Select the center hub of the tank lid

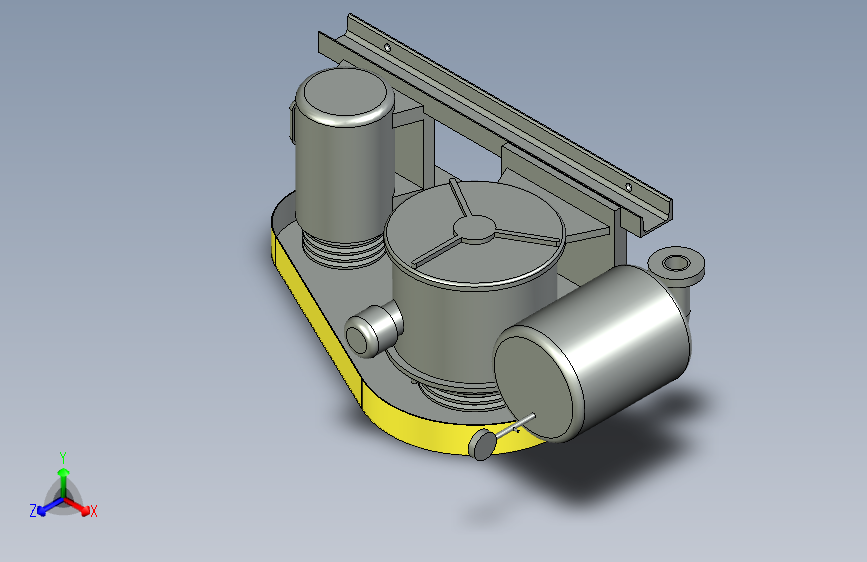pos(473,228)
